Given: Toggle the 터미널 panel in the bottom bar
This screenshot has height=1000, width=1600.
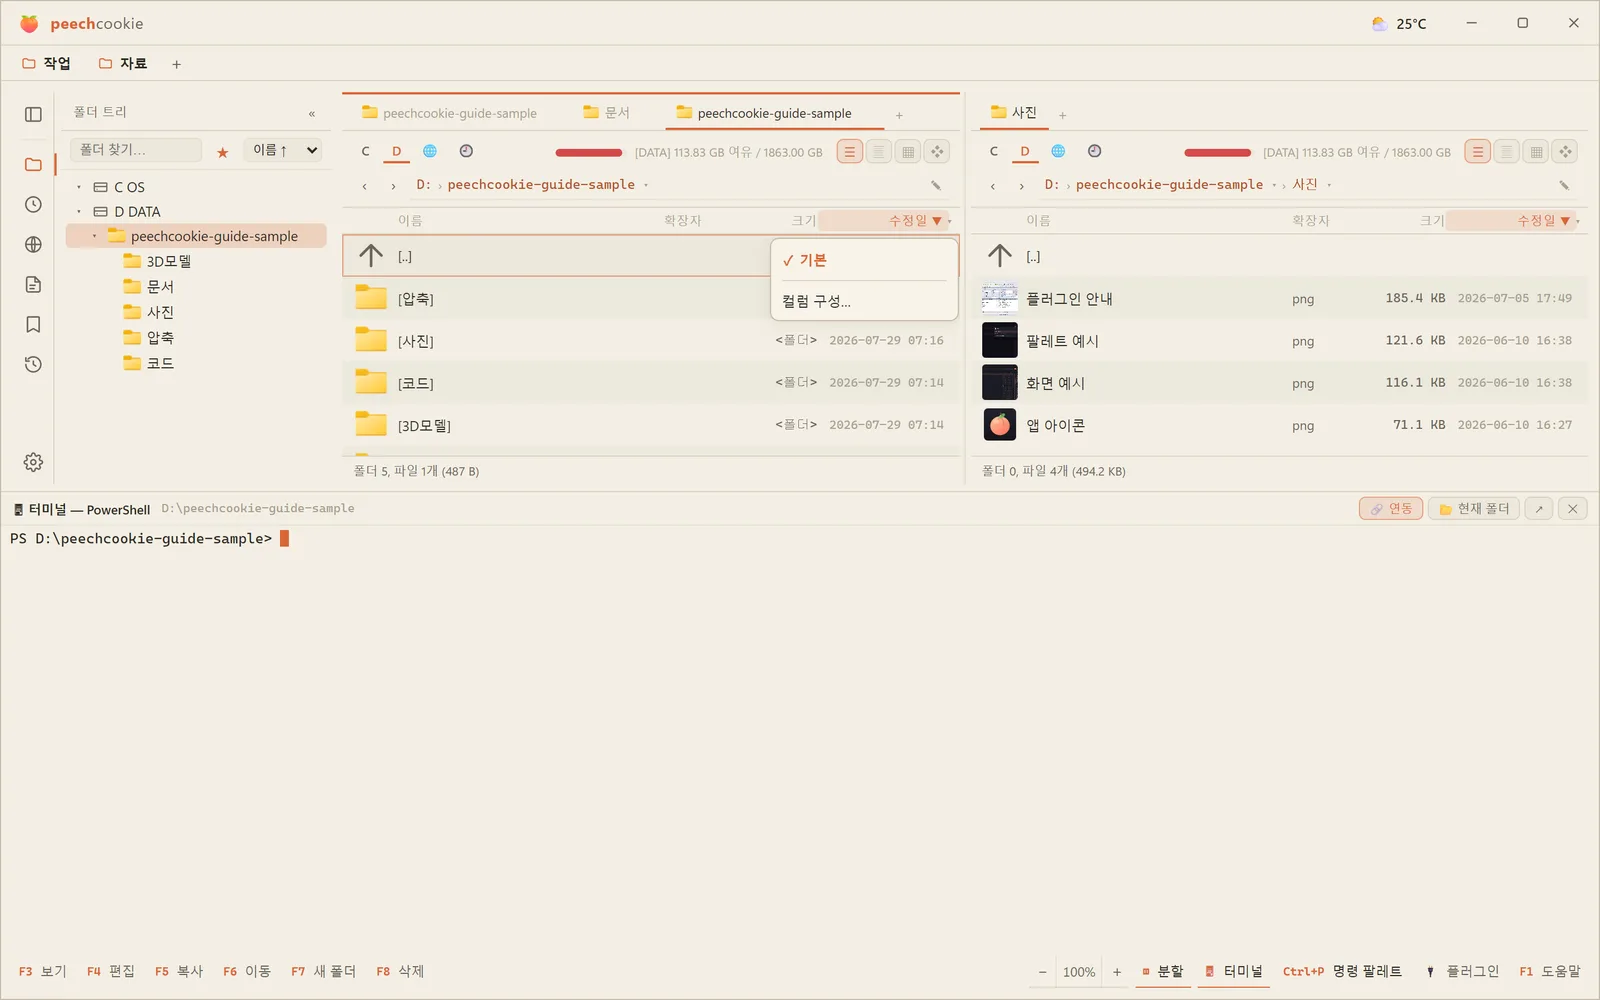Looking at the screenshot, I should [x=1234, y=971].
